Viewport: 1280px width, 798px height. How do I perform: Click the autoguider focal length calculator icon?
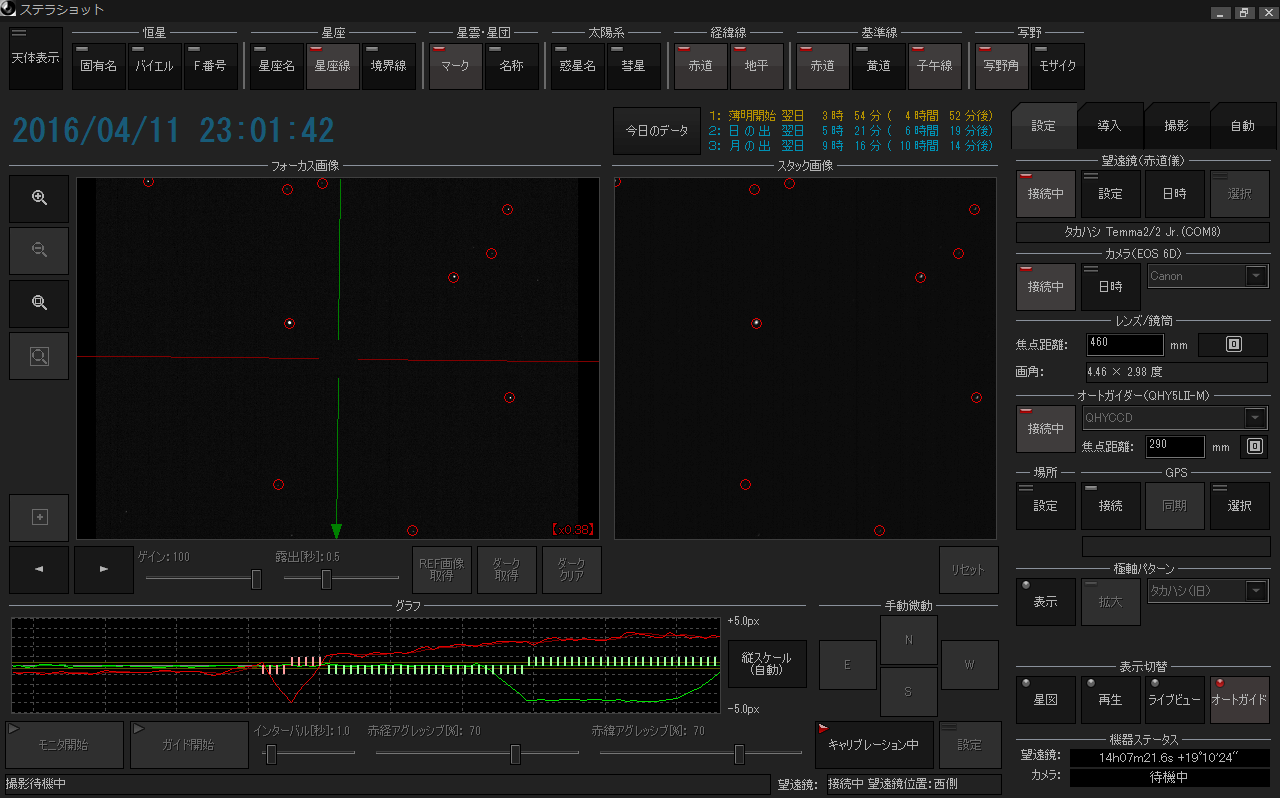coord(1254,446)
